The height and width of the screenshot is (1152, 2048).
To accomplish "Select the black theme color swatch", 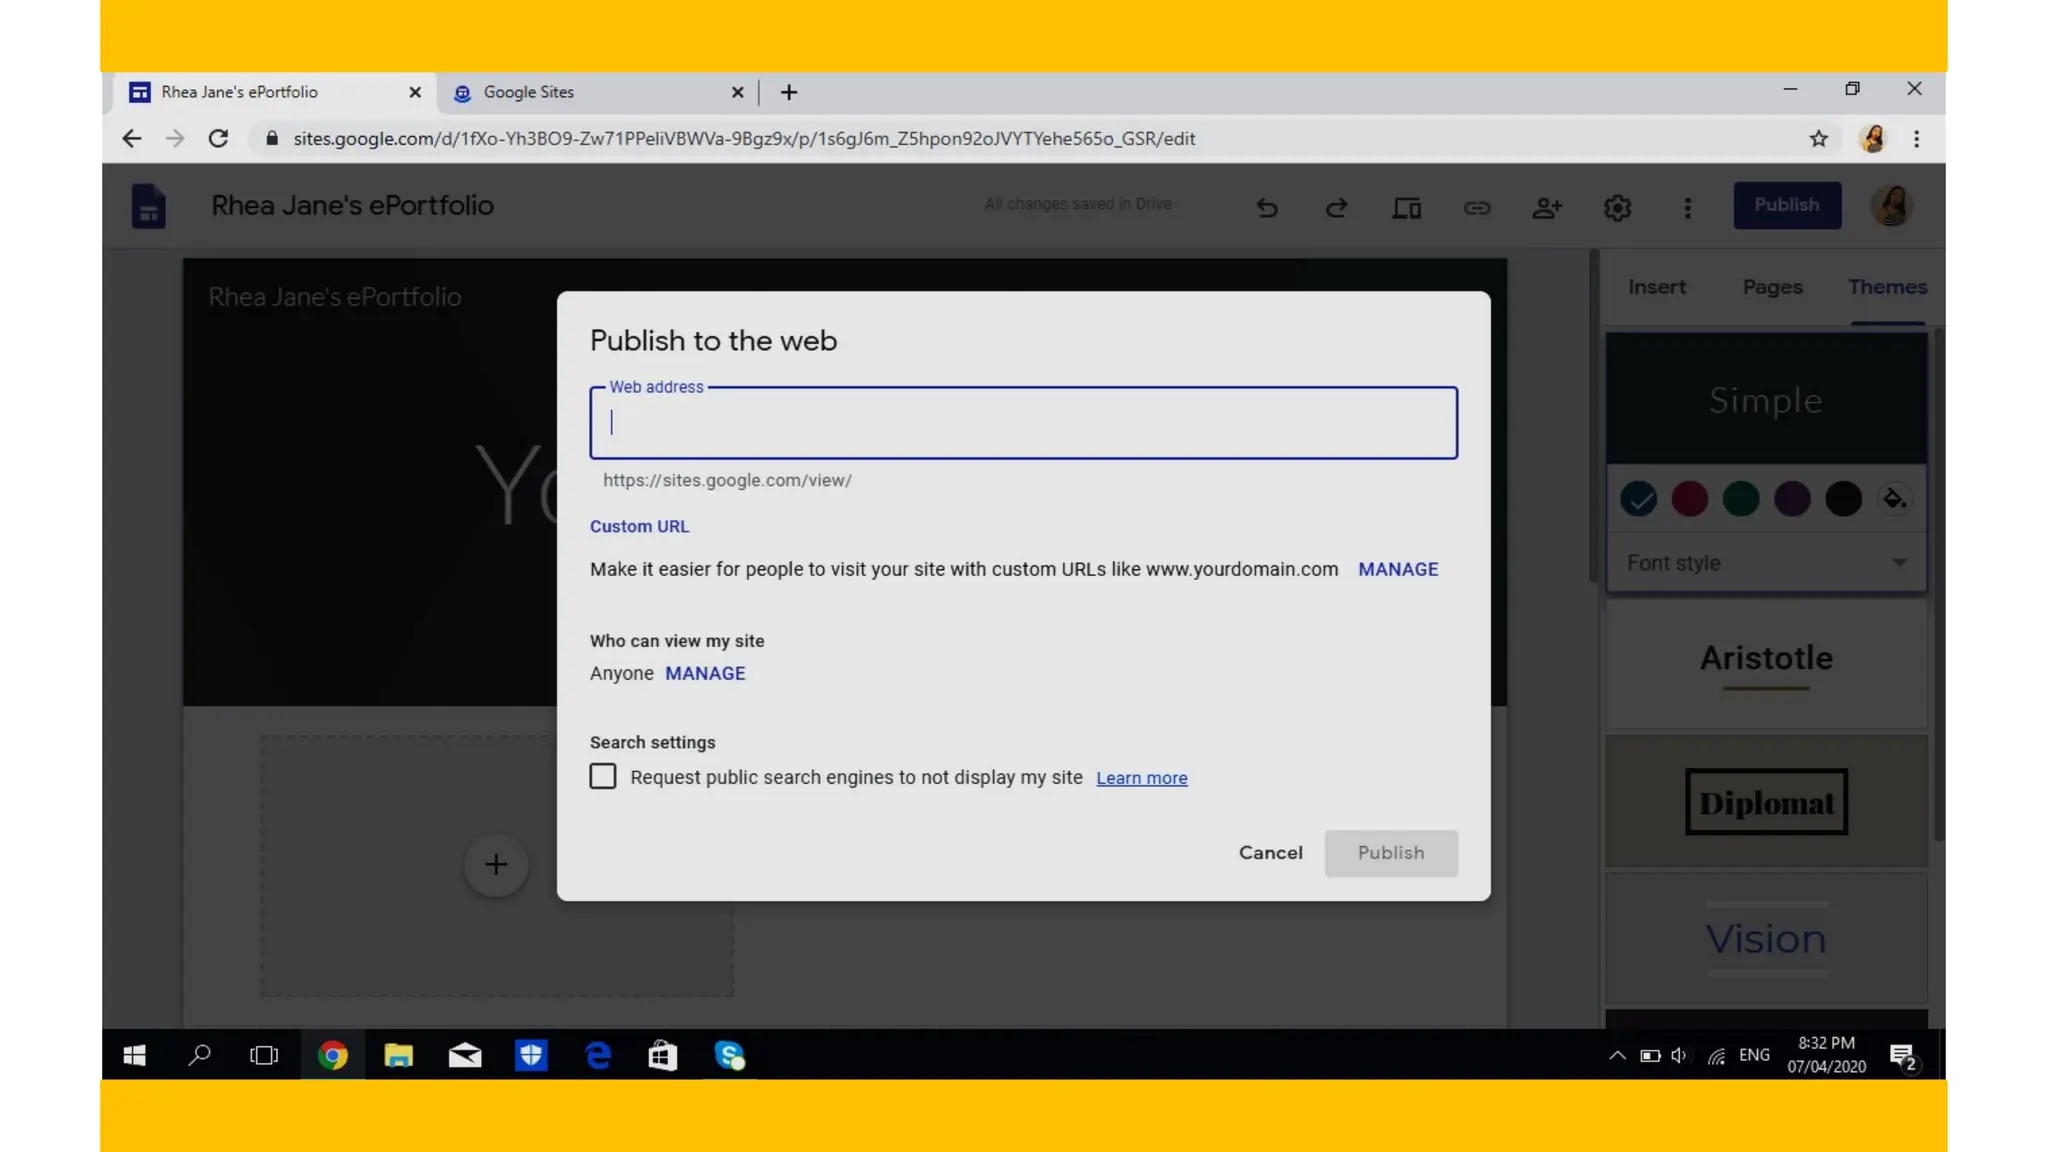I will 1843,499.
